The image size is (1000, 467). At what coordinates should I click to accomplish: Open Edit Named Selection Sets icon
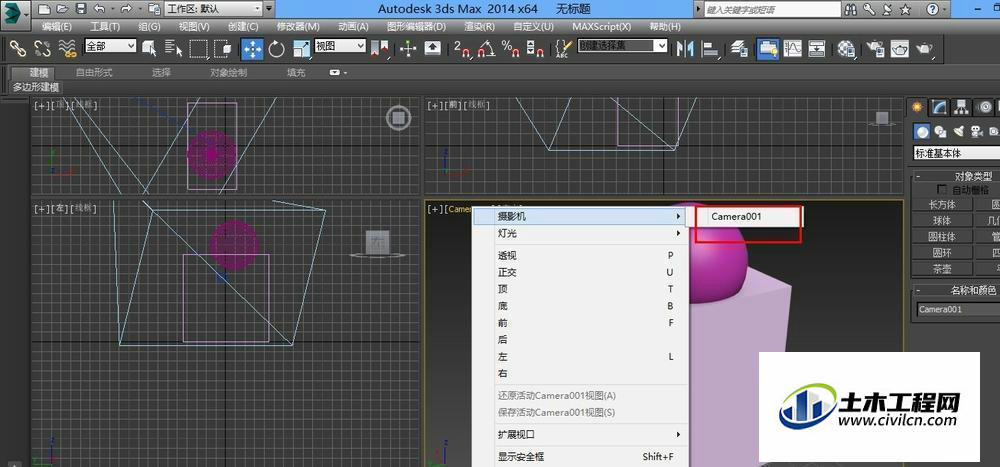(562, 48)
